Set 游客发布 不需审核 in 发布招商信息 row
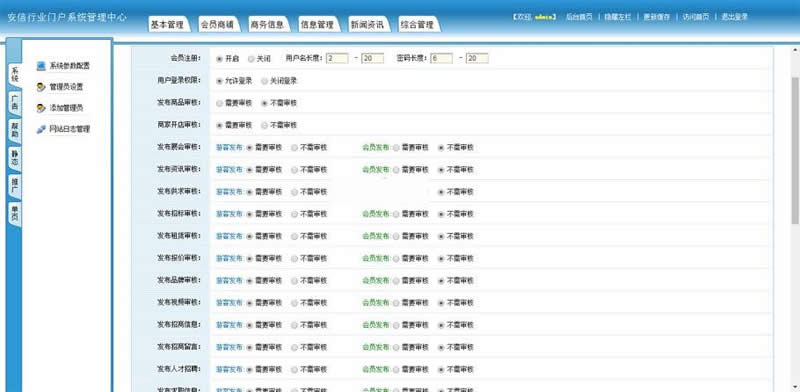 [294, 325]
